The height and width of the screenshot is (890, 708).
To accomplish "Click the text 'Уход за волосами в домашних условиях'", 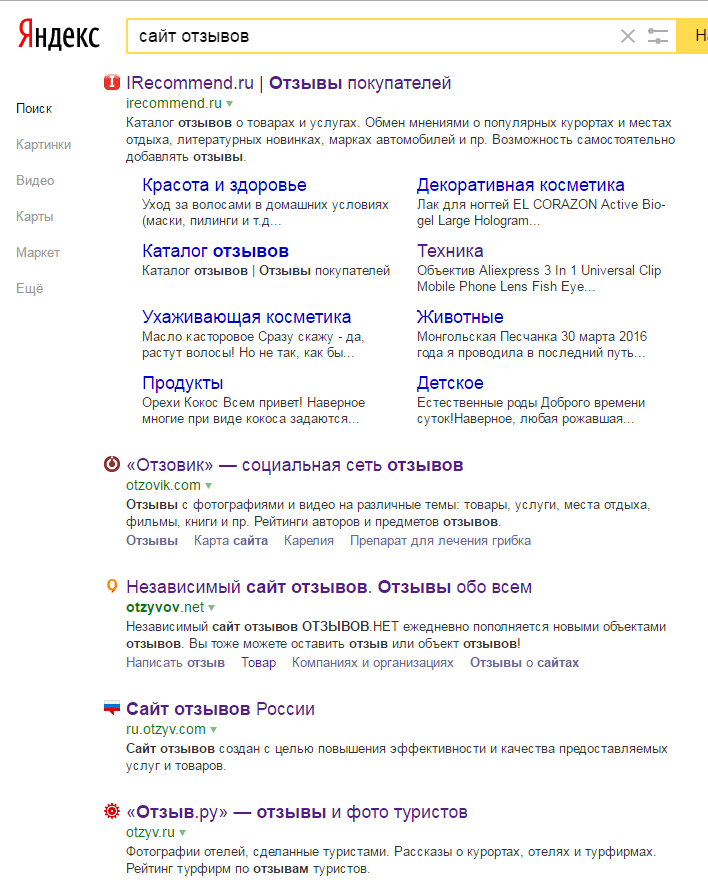I will (265, 212).
